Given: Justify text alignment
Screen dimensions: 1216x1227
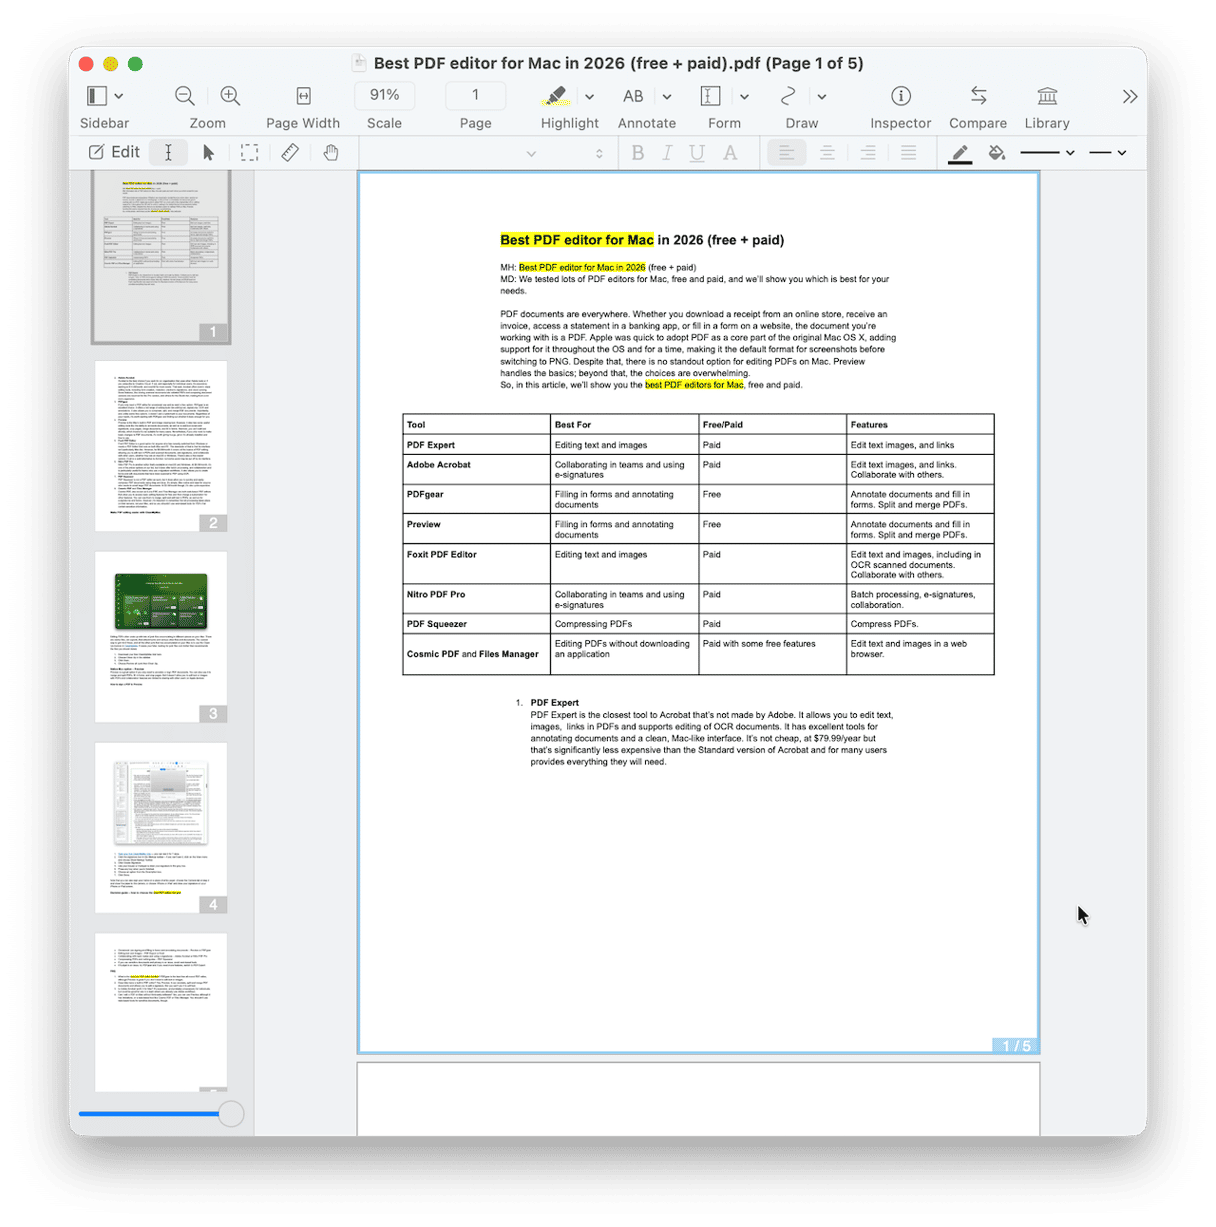Looking at the screenshot, I should click(908, 153).
